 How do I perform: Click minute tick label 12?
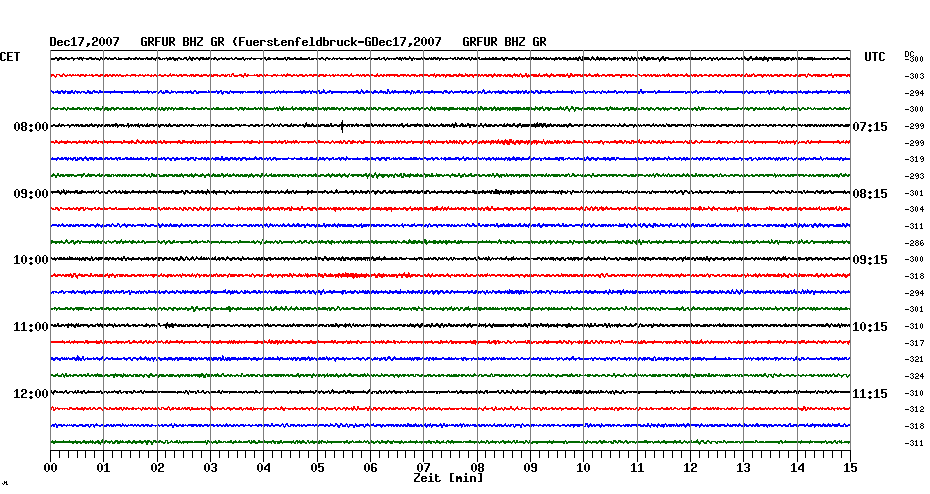coord(690,468)
